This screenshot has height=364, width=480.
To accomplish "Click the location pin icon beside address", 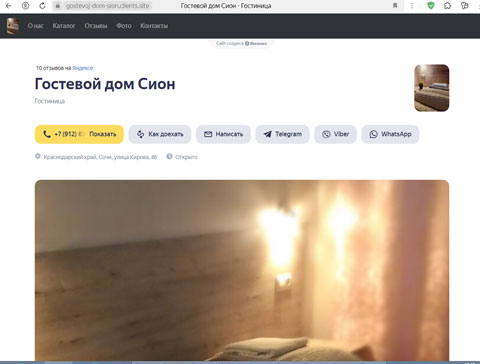I will [38, 156].
